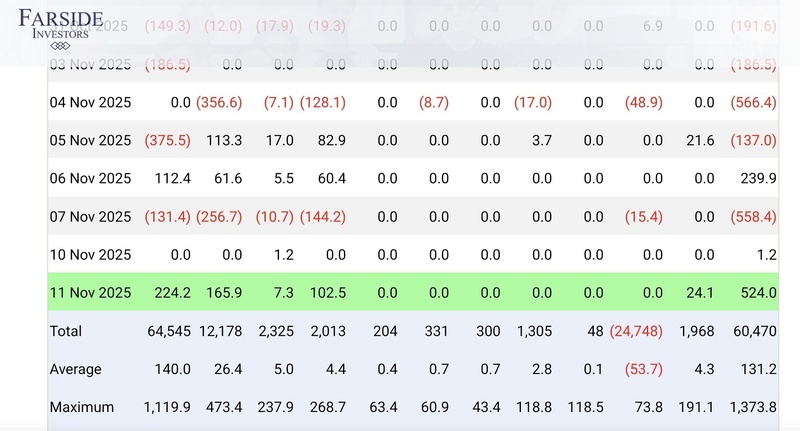Select the 131.2 average total
The width and height of the screenshot is (800, 431).
[758, 369]
